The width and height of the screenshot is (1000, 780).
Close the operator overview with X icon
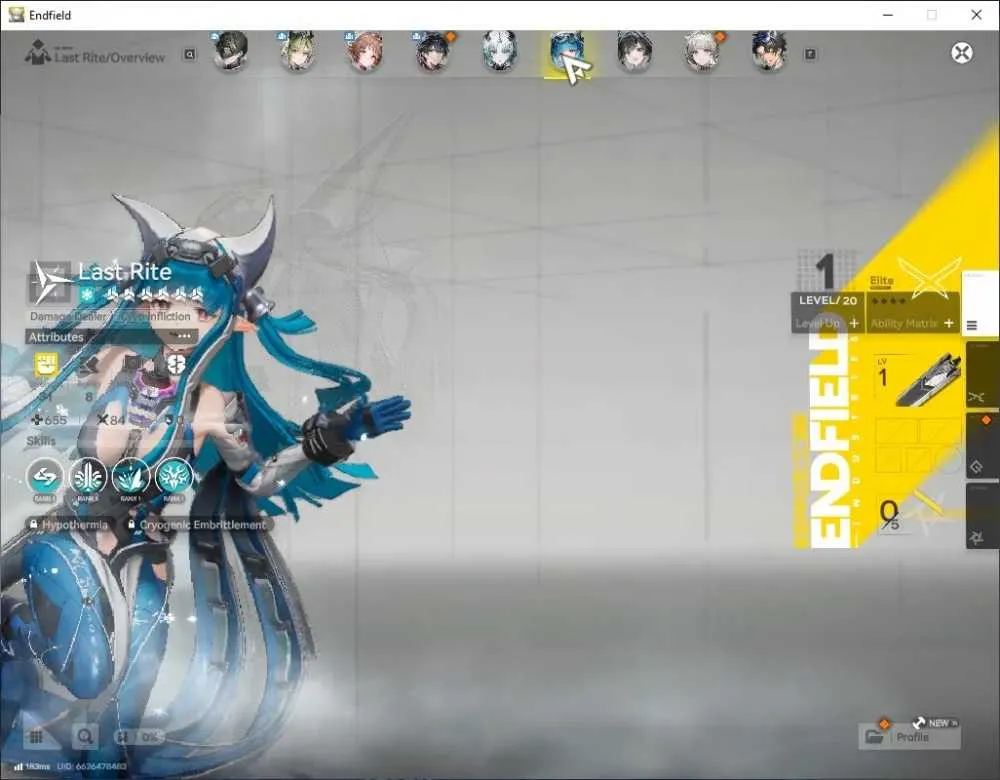click(x=962, y=52)
